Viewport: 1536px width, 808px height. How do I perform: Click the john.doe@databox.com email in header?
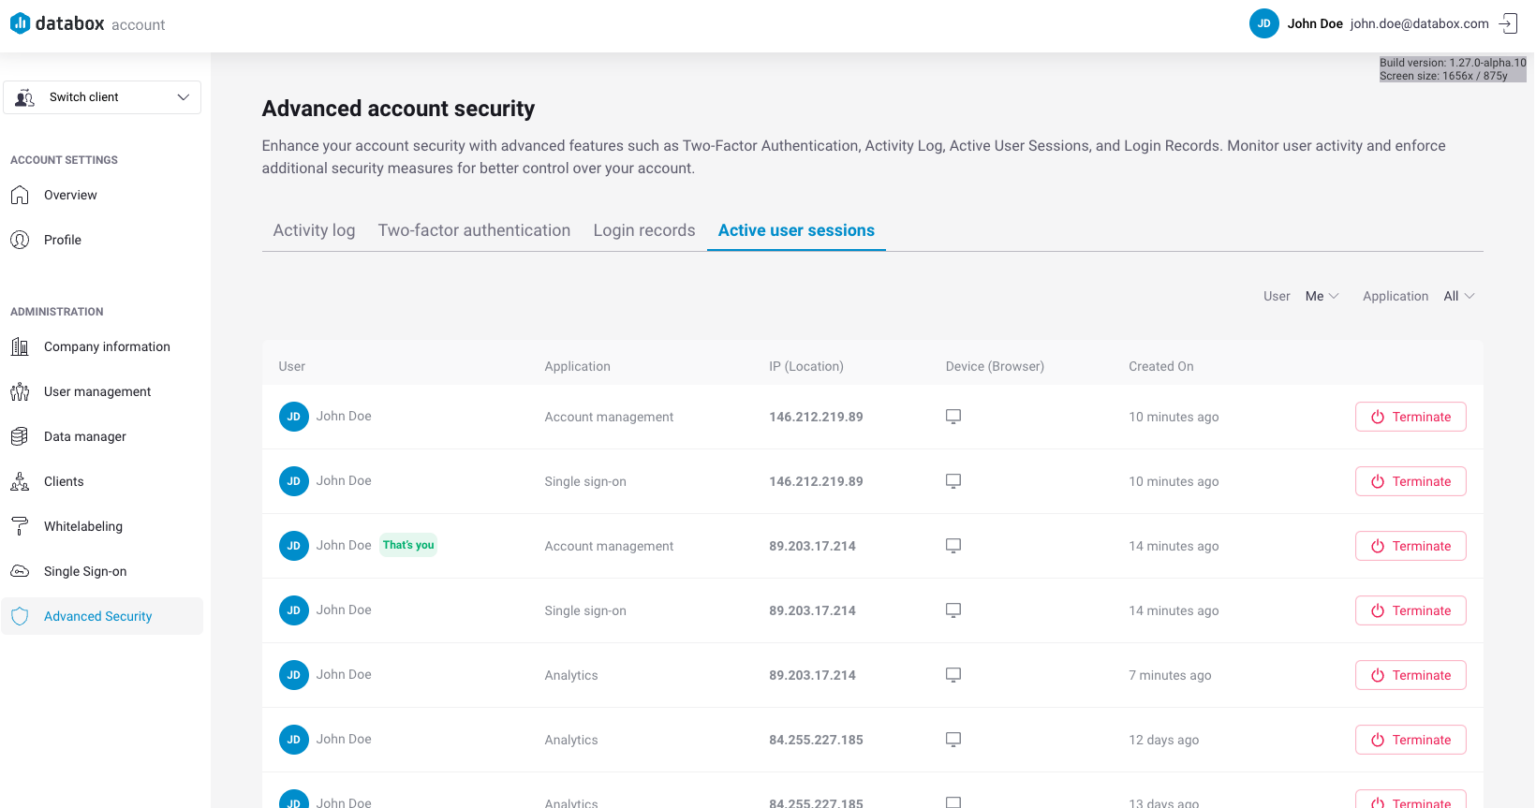[1419, 24]
